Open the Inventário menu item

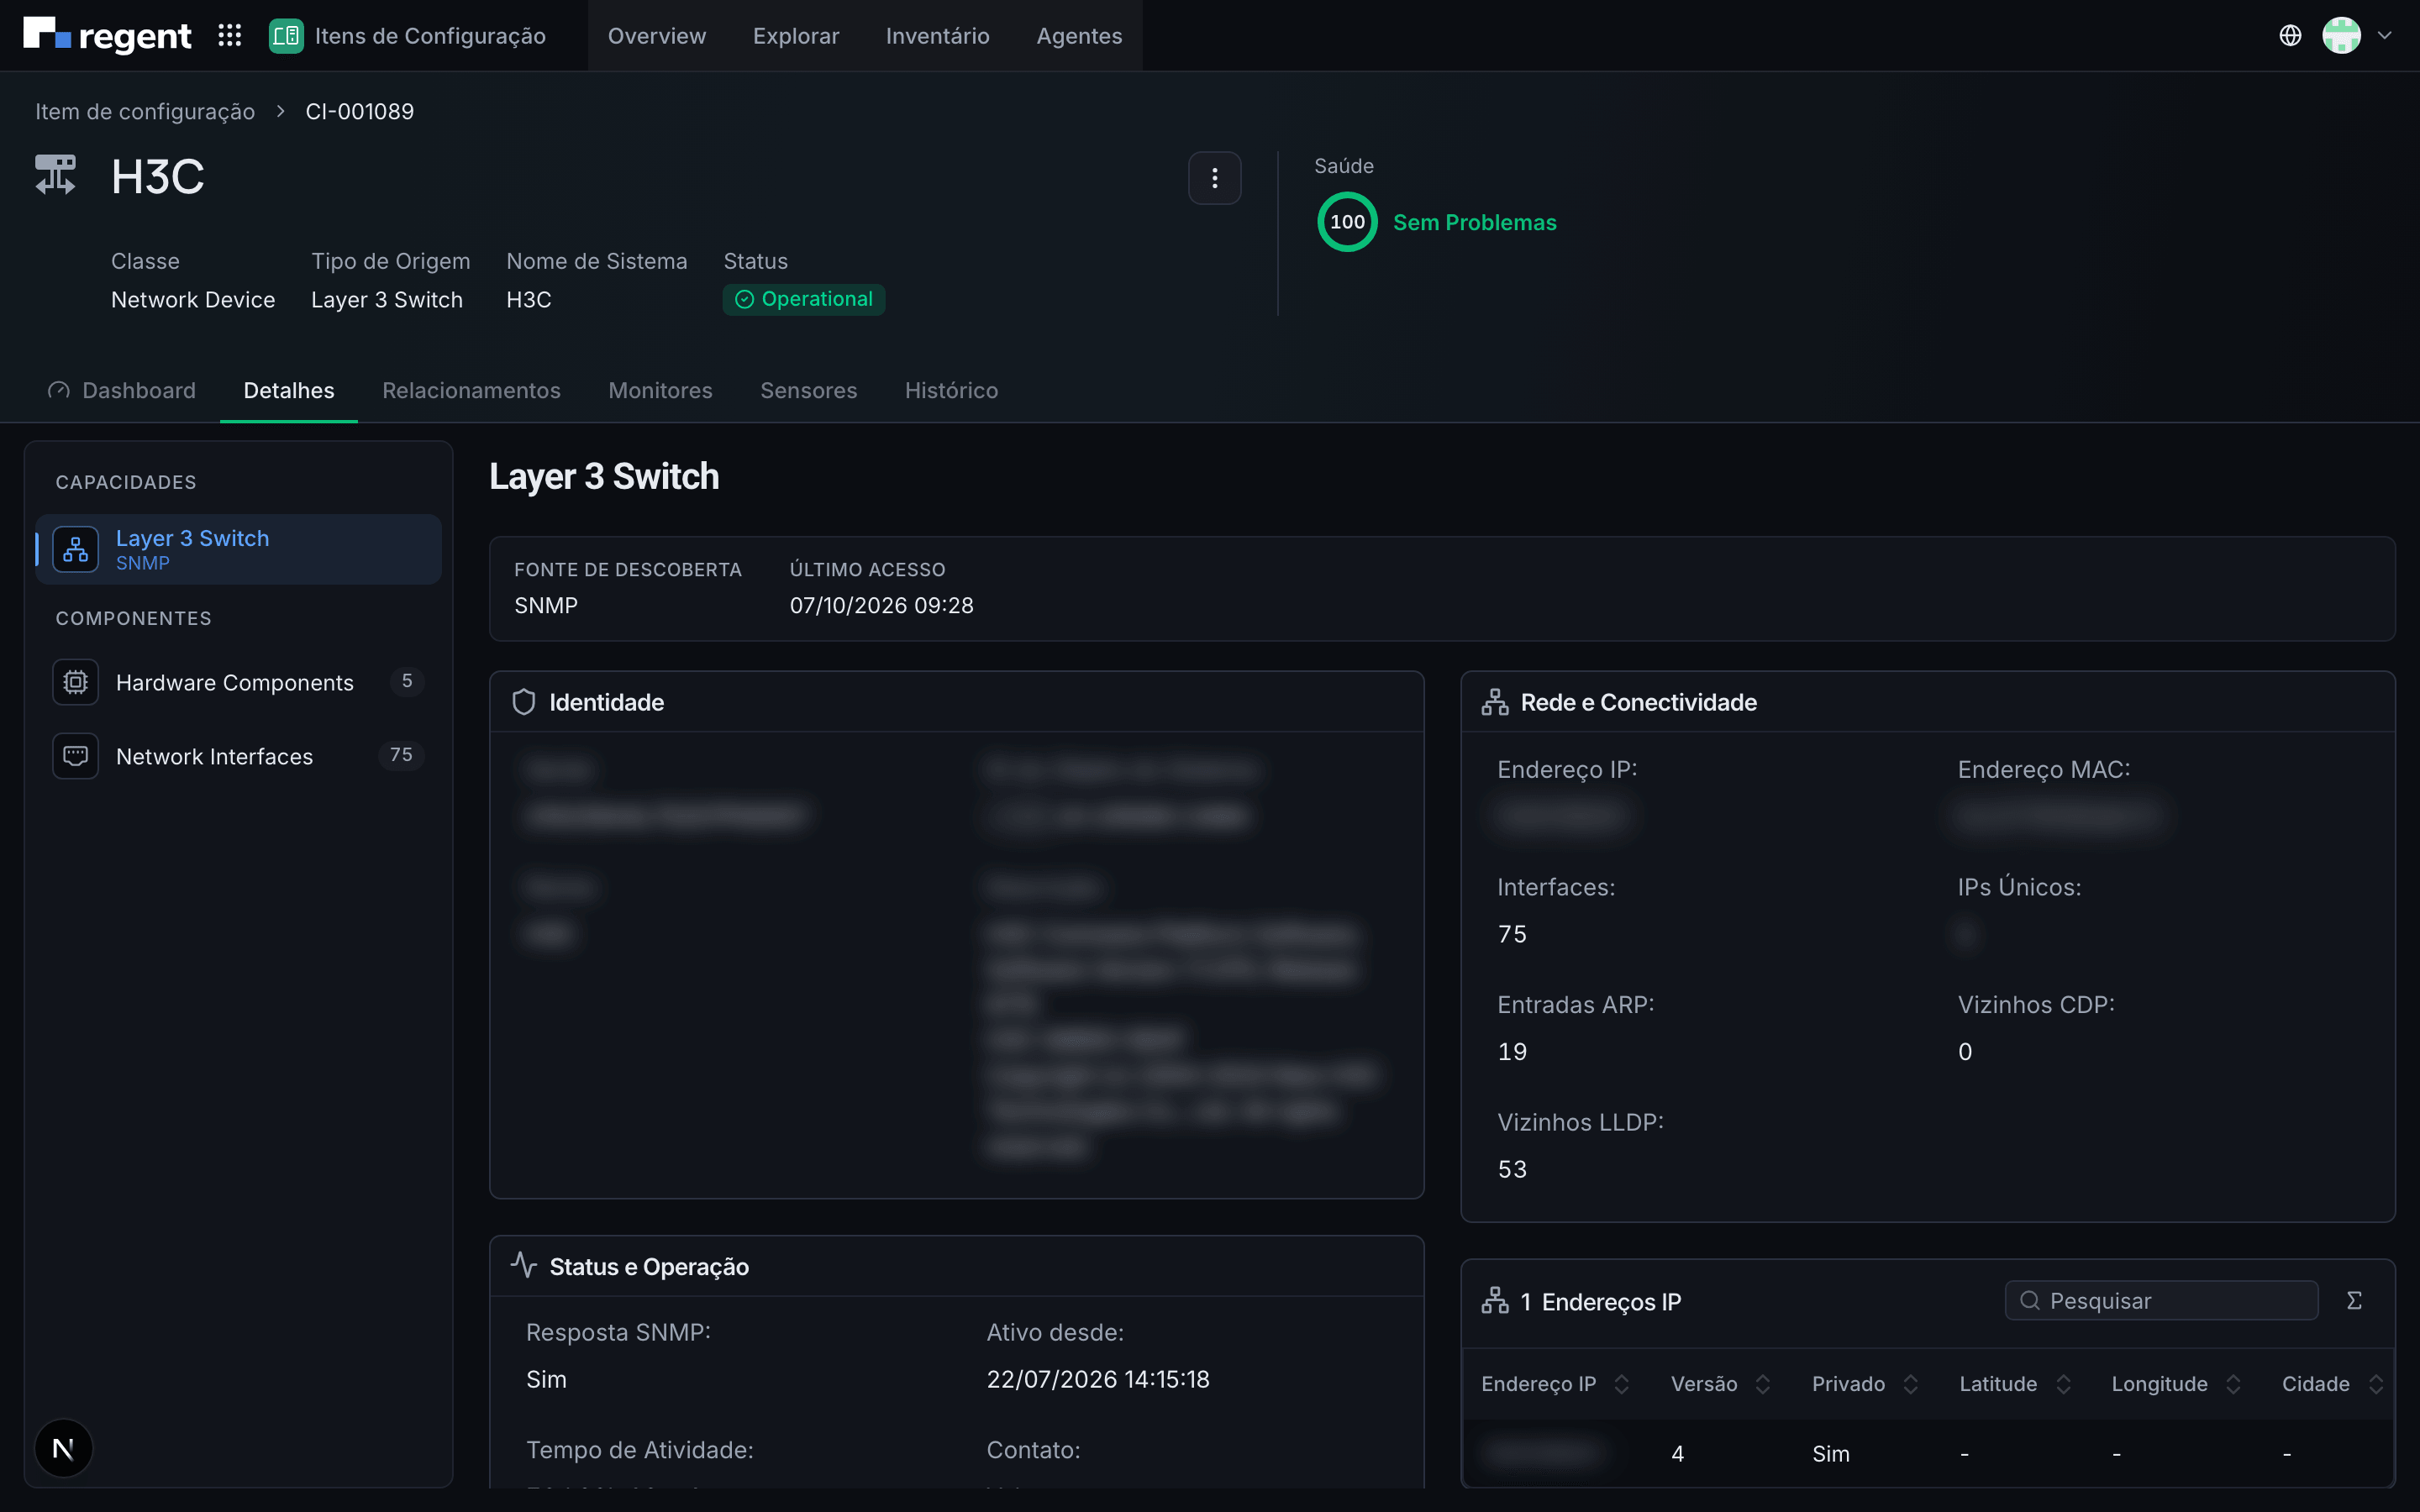(x=937, y=36)
